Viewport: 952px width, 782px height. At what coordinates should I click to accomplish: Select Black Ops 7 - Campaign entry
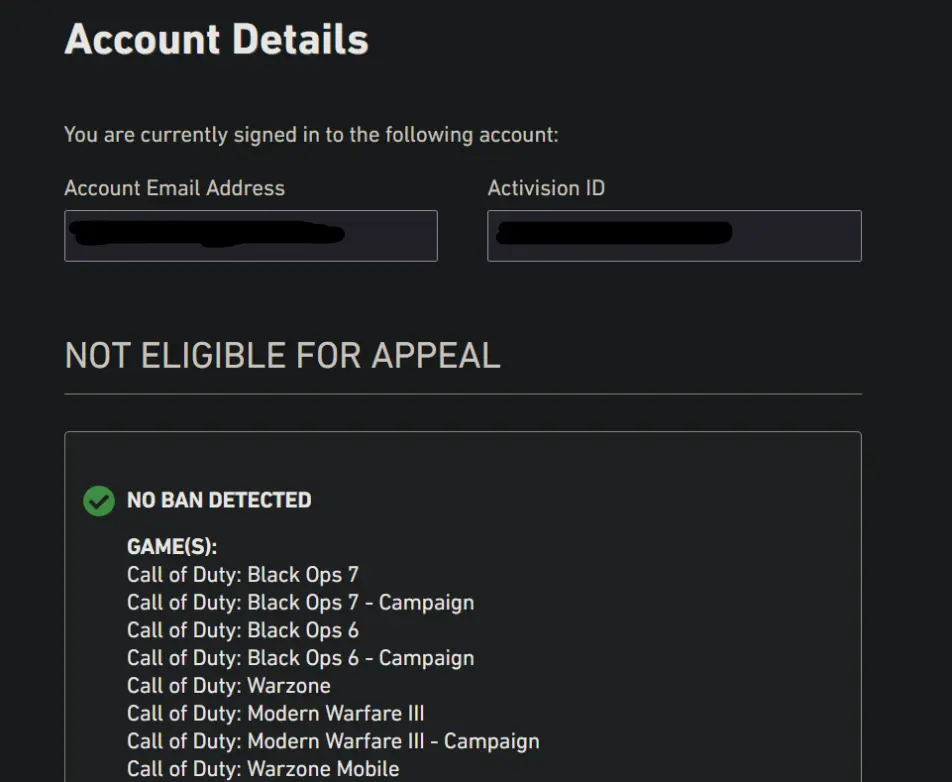click(300, 603)
